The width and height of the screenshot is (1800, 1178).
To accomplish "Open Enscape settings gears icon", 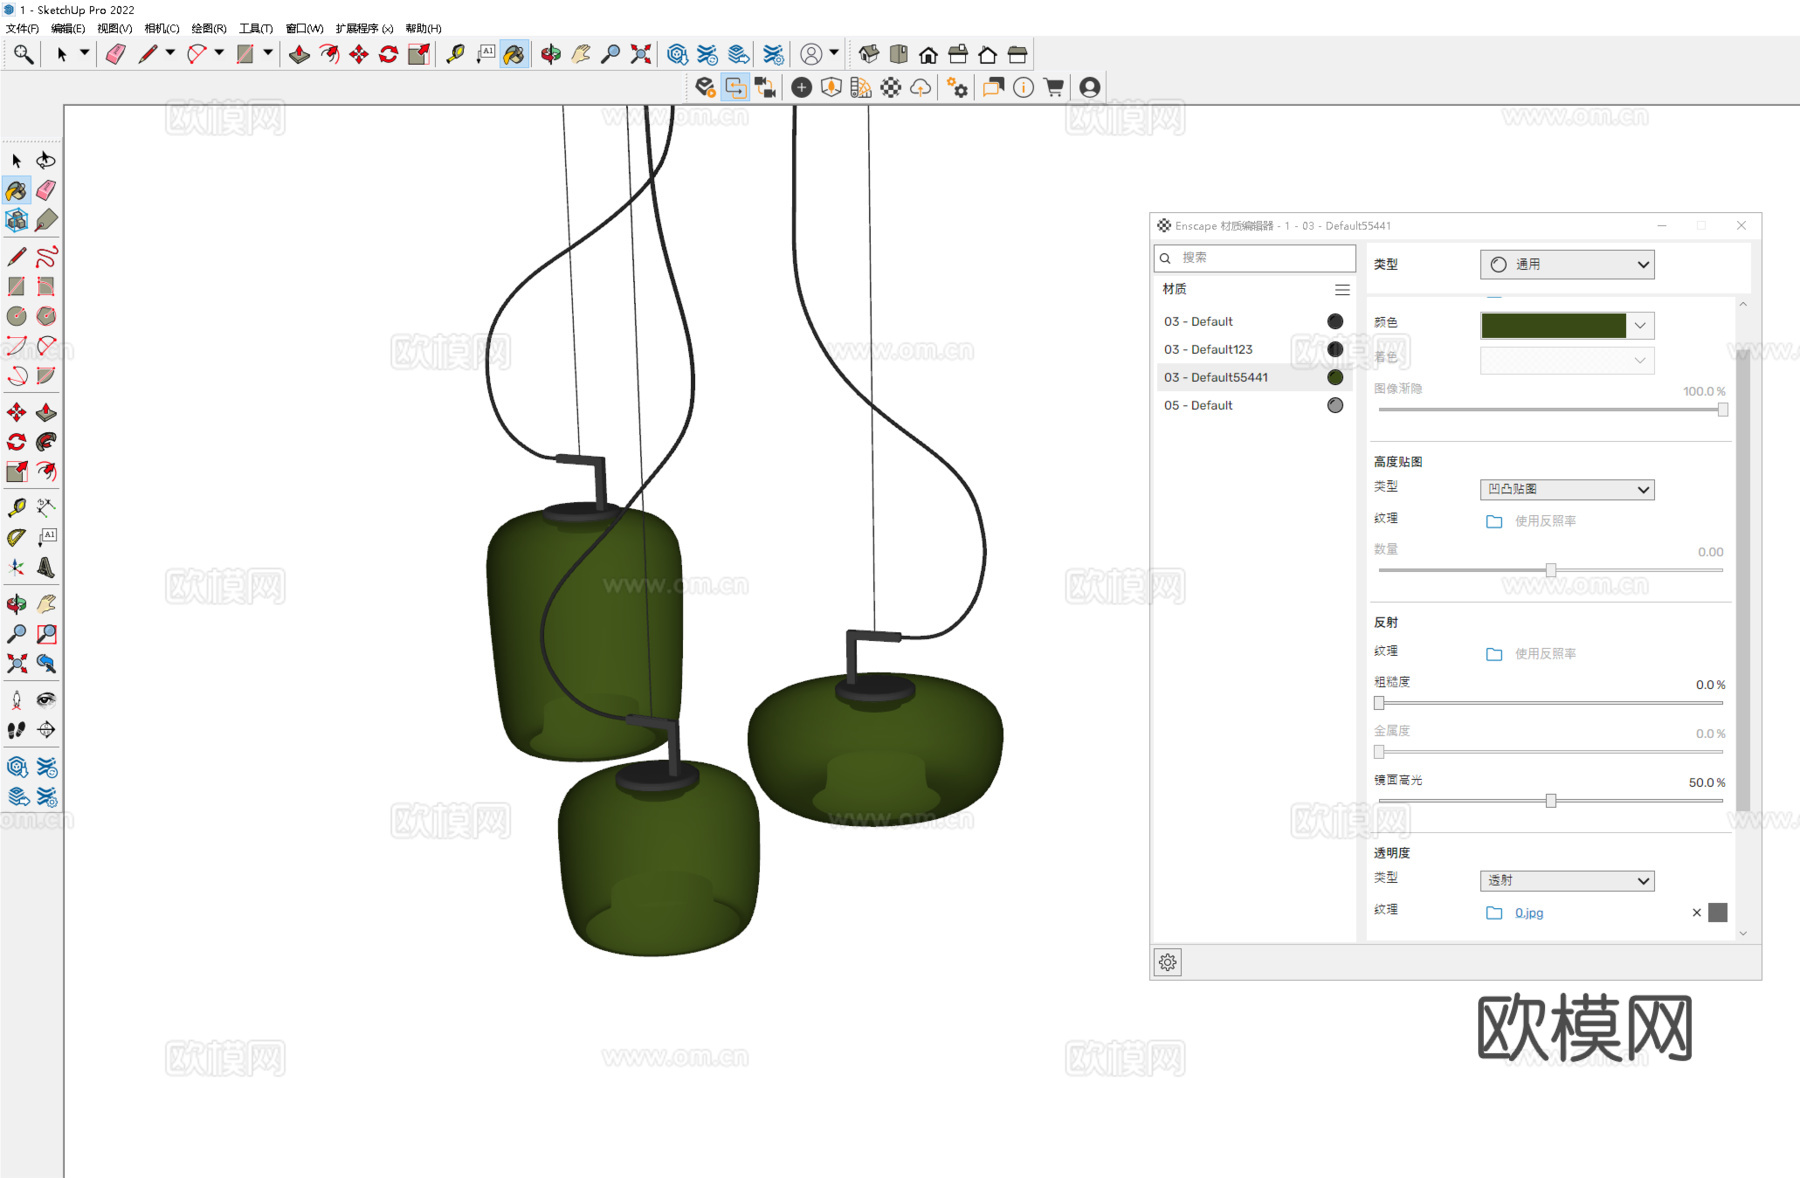I will [x=957, y=88].
